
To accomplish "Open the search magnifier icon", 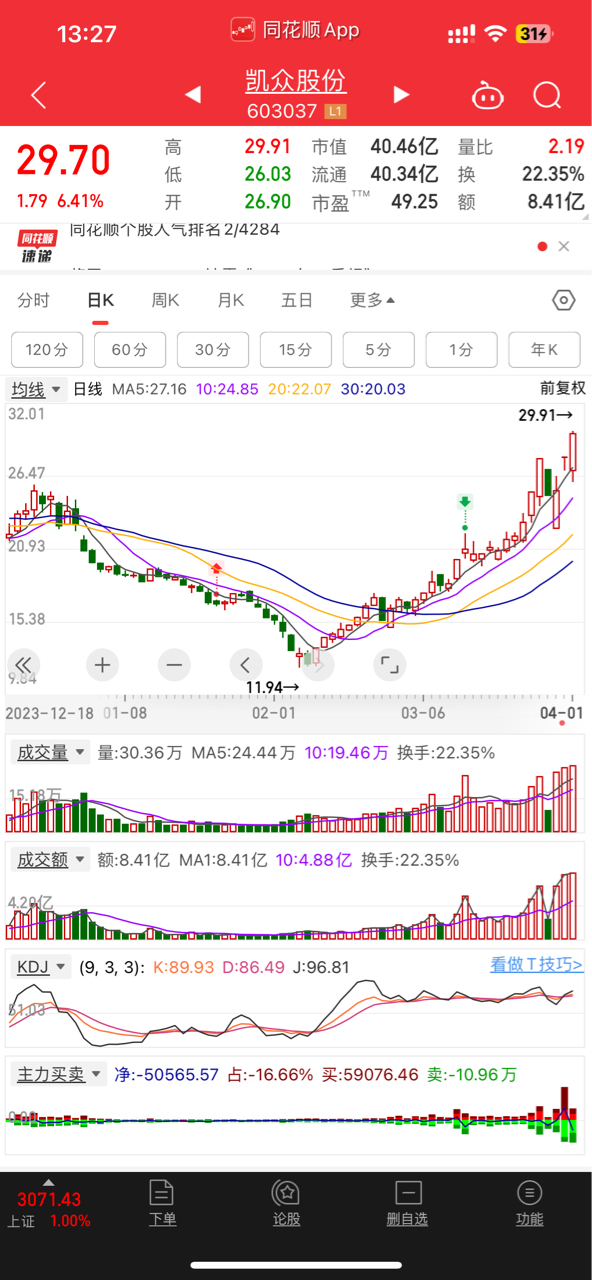I will (547, 96).
